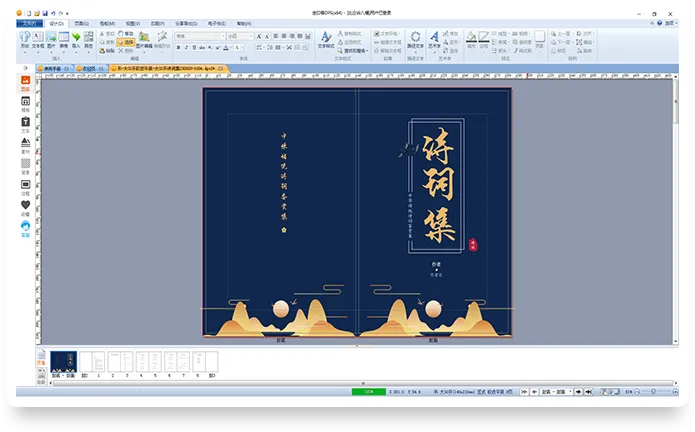This screenshot has width=695, height=432.
Task: Switch to the 视图(V) ribbon tab
Action: [x=133, y=21]
